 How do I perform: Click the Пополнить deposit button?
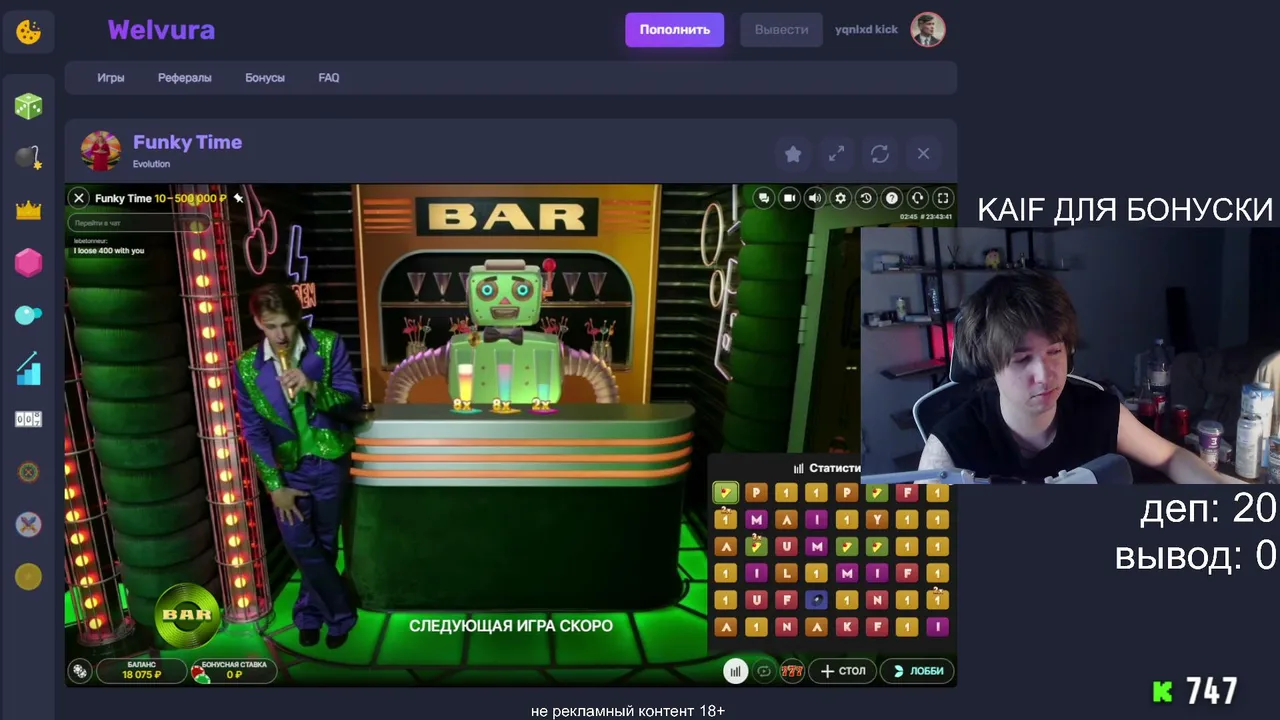[x=675, y=30]
